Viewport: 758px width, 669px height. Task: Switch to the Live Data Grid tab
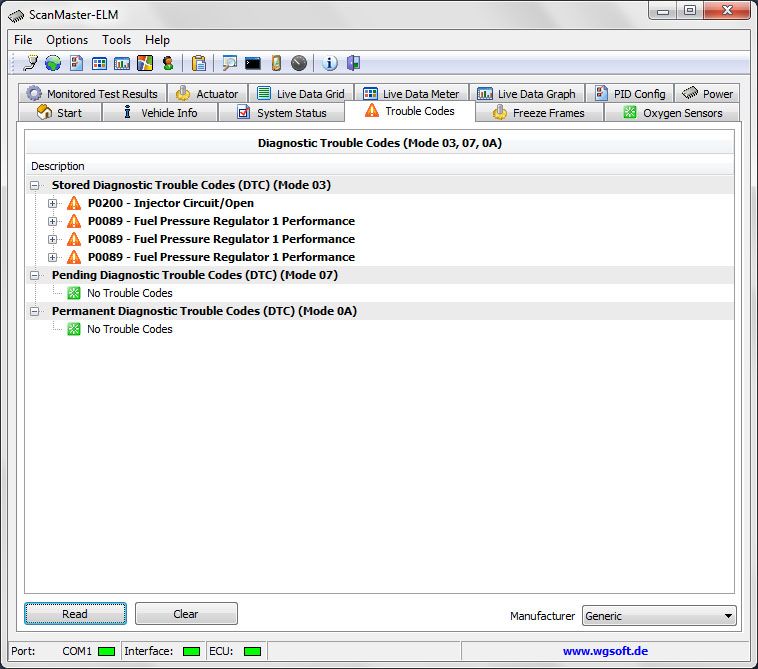(x=301, y=94)
